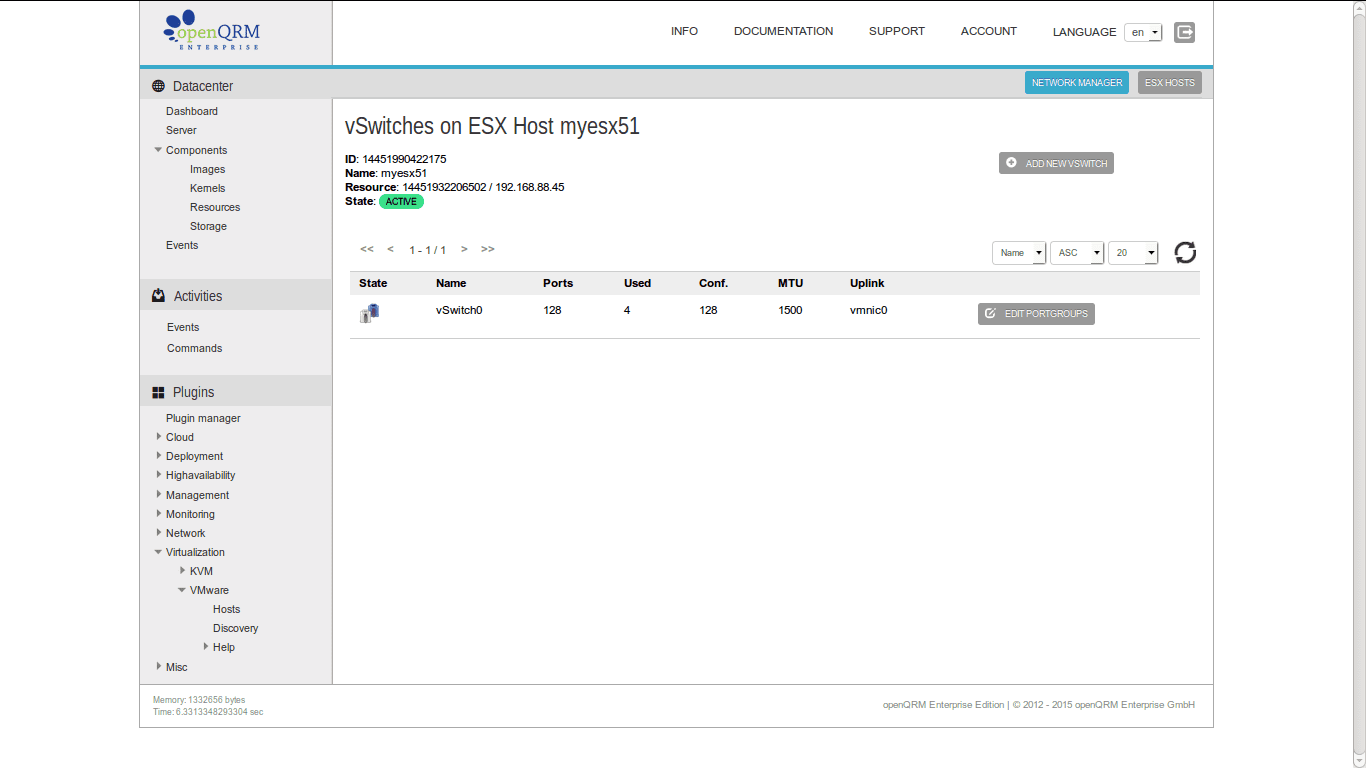
Task: Click the openQRM Enterprise logo
Action: click(x=212, y=31)
